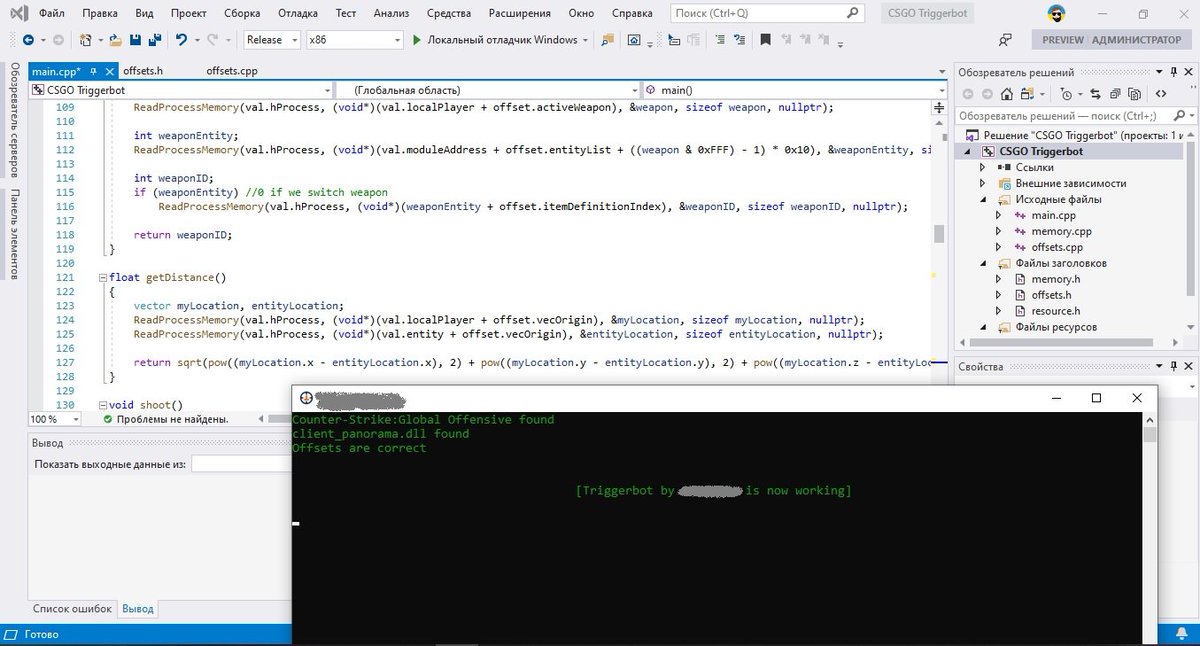Viewport: 1200px width, 646px height.
Task: Open the Отладка menu
Action: click(298, 14)
